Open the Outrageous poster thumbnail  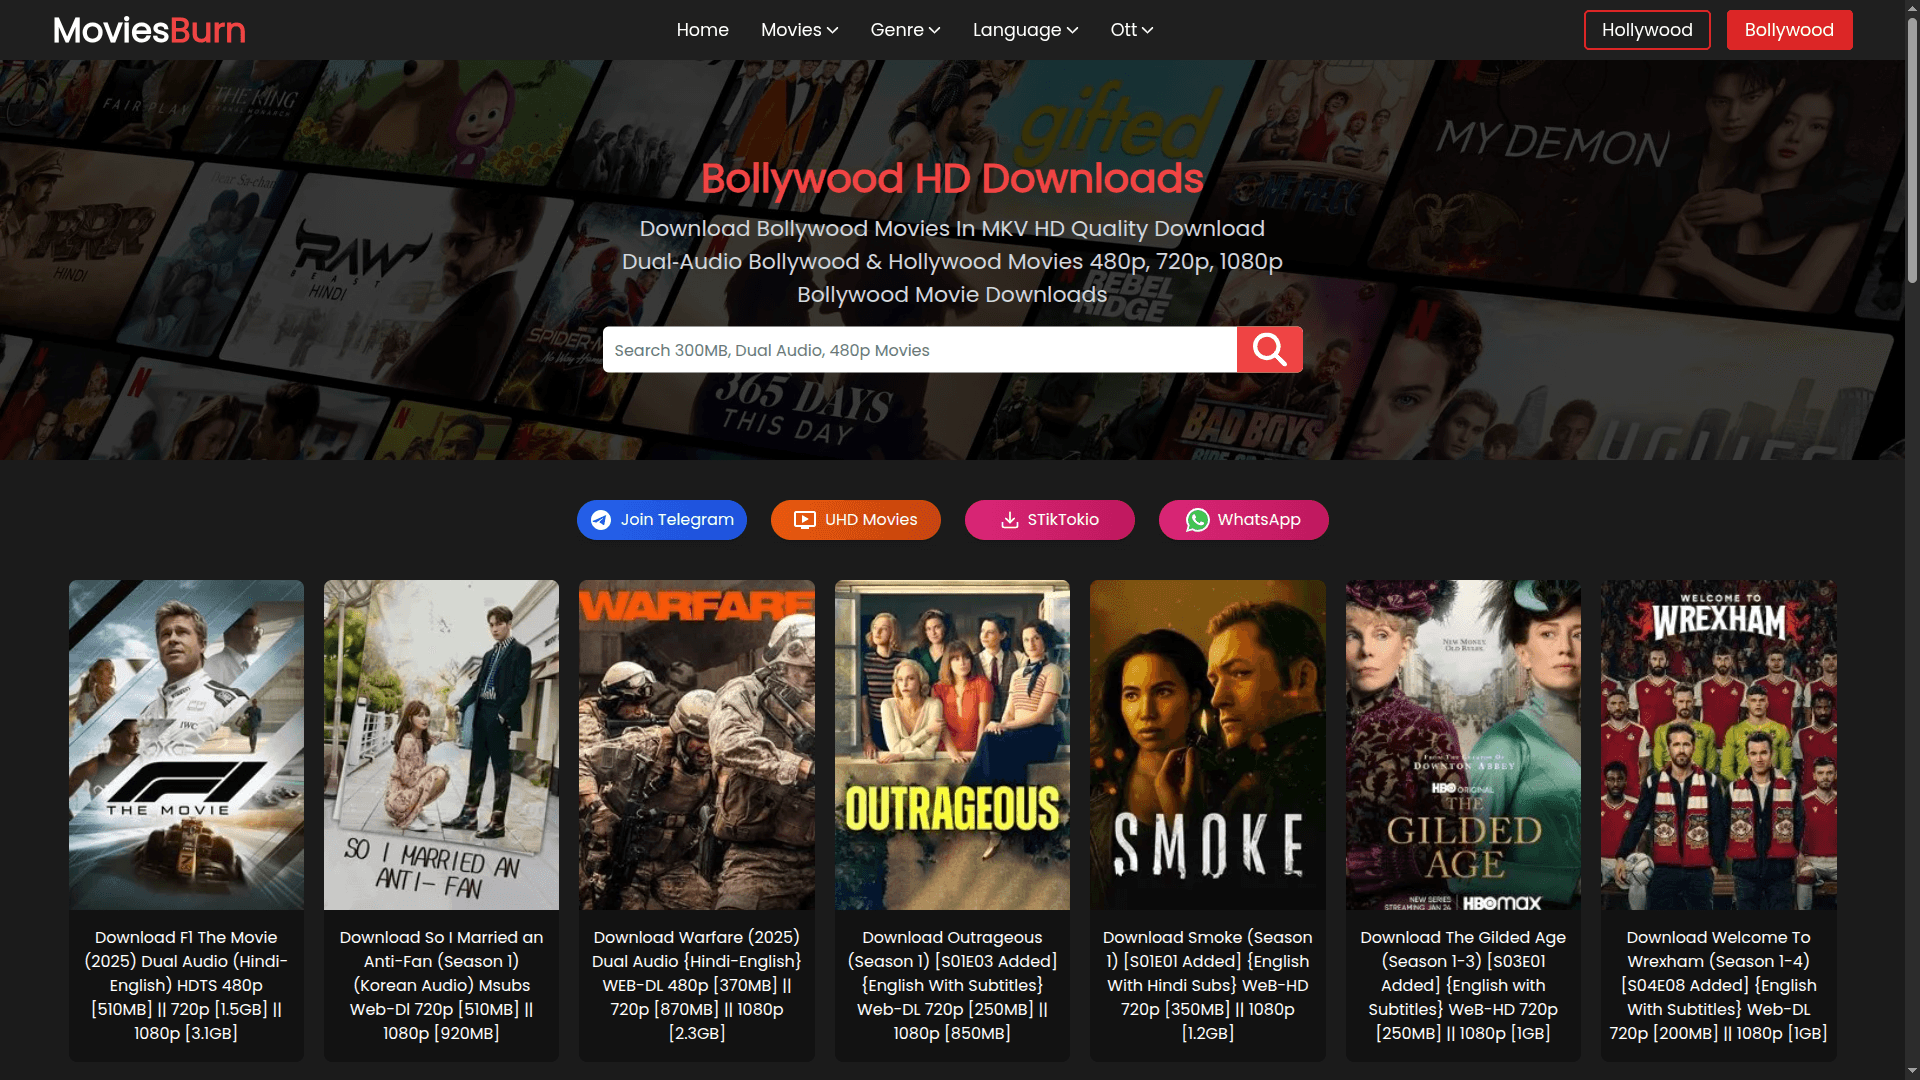pos(952,745)
